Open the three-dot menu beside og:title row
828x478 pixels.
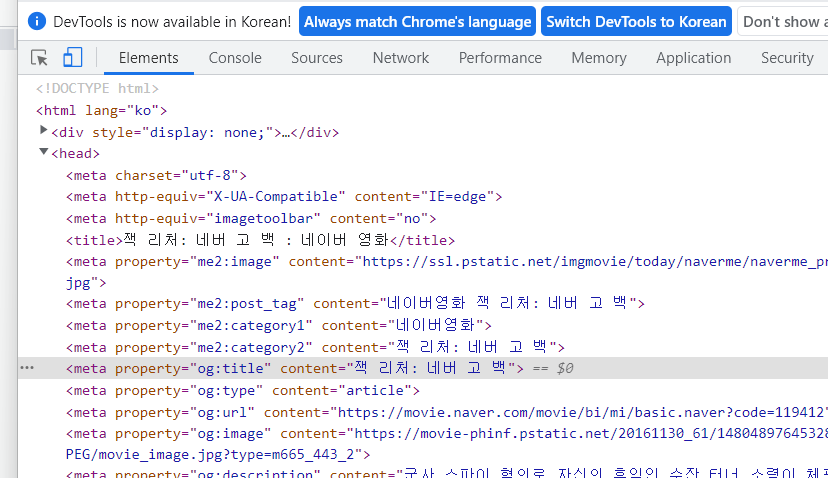pyautogui.click(x=27, y=368)
